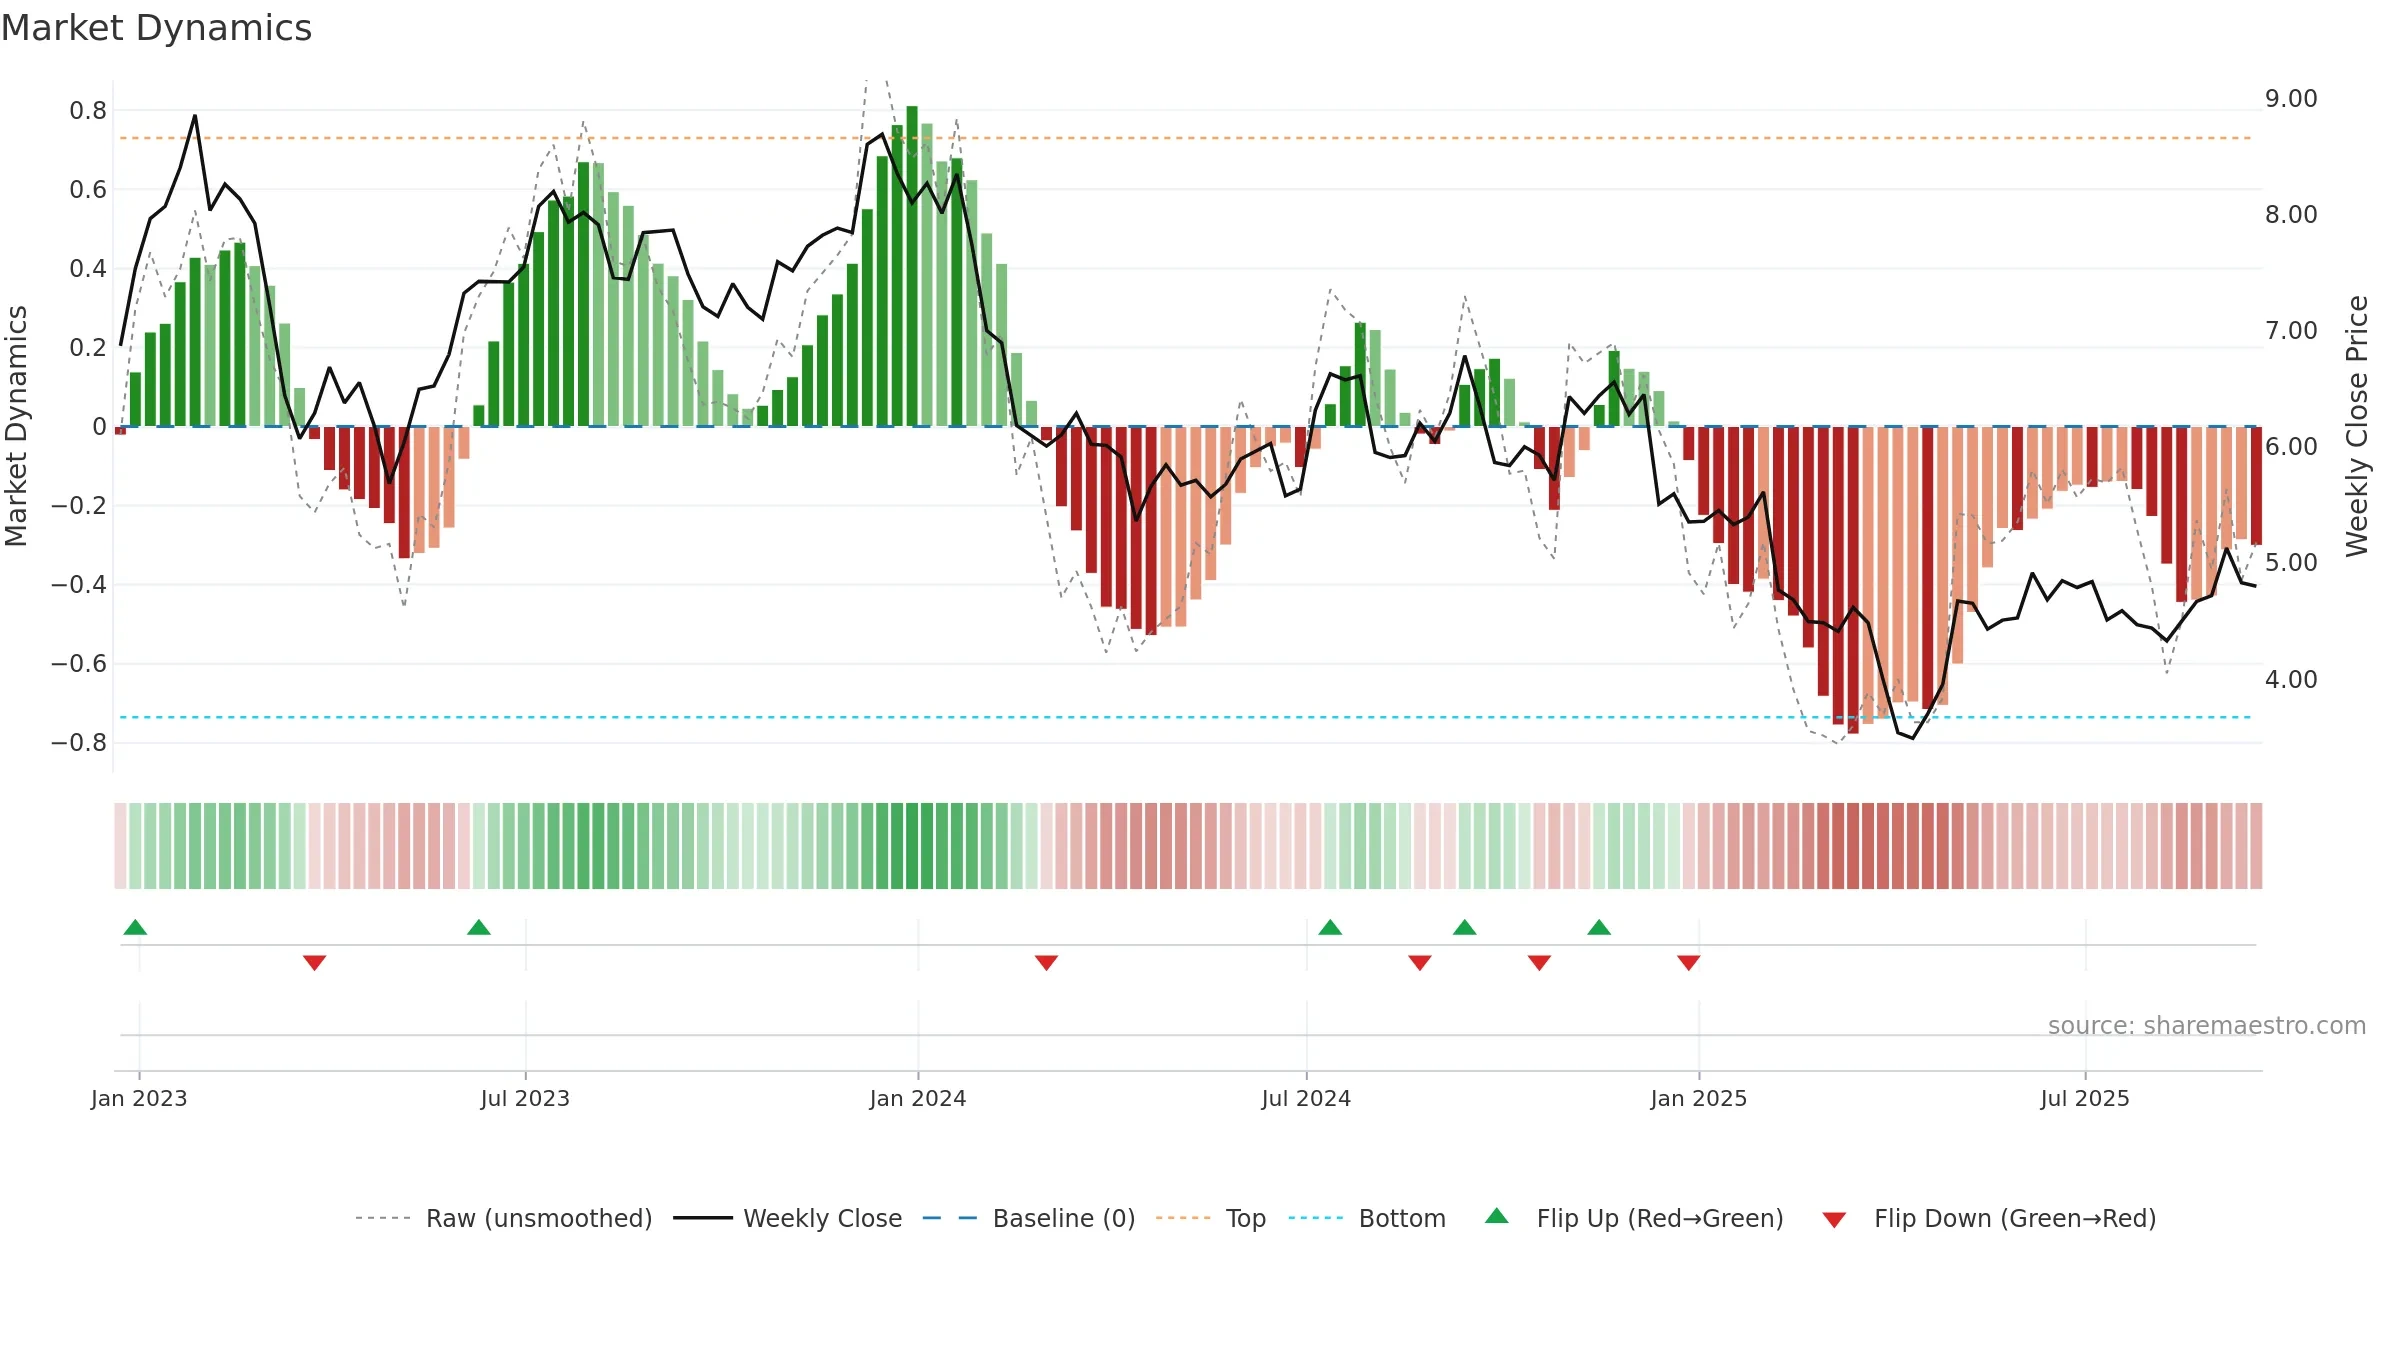This screenshot has height=1350, width=2400.
Task: Click the Market Dynamics y-axis title
Action: (x=16, y=426)
